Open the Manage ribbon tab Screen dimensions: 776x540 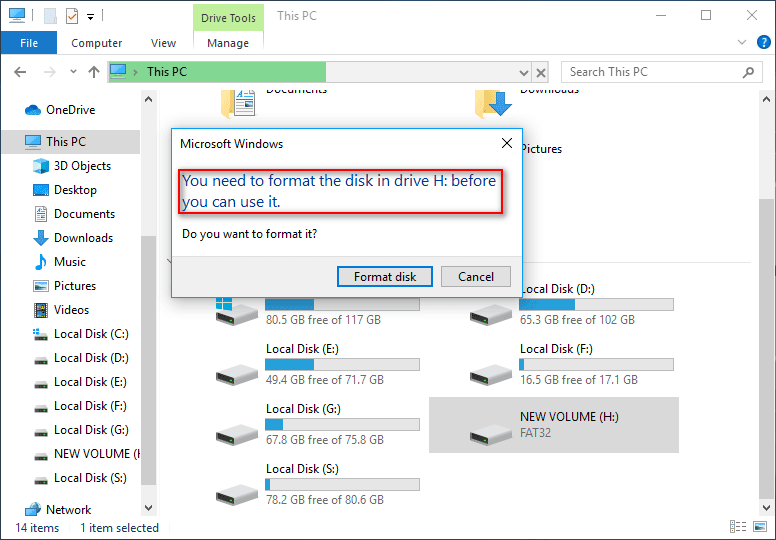click(x=228, y=43)
